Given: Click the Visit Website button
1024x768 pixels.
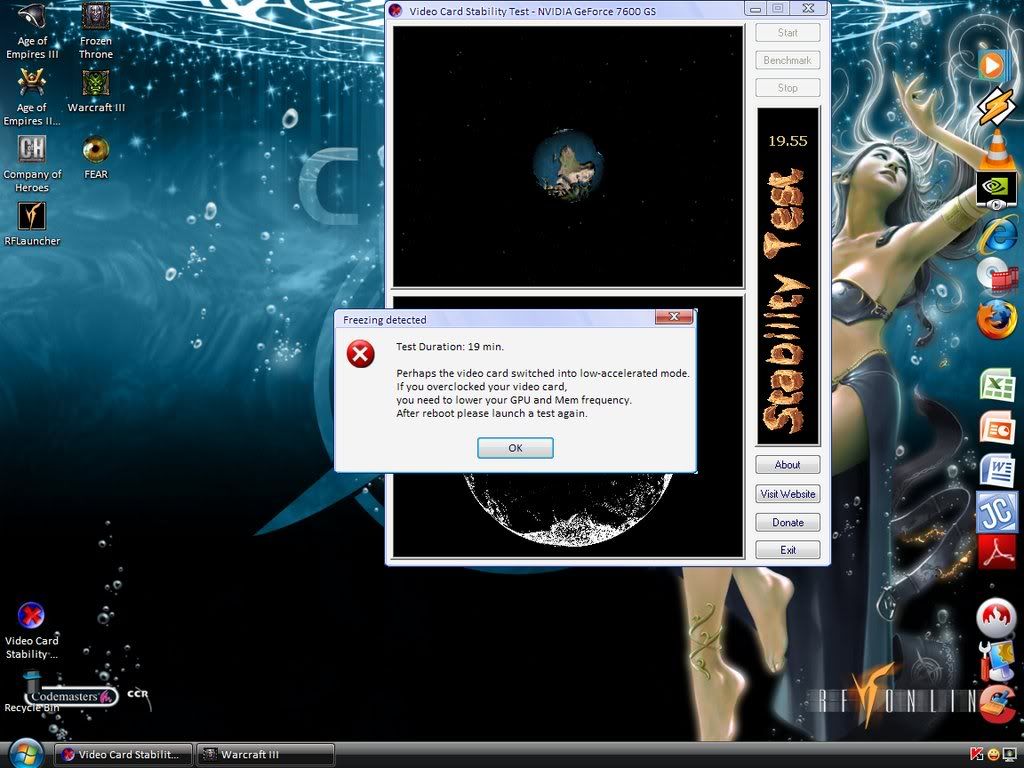Looking at the screenshot, I should tap(788, 494).
